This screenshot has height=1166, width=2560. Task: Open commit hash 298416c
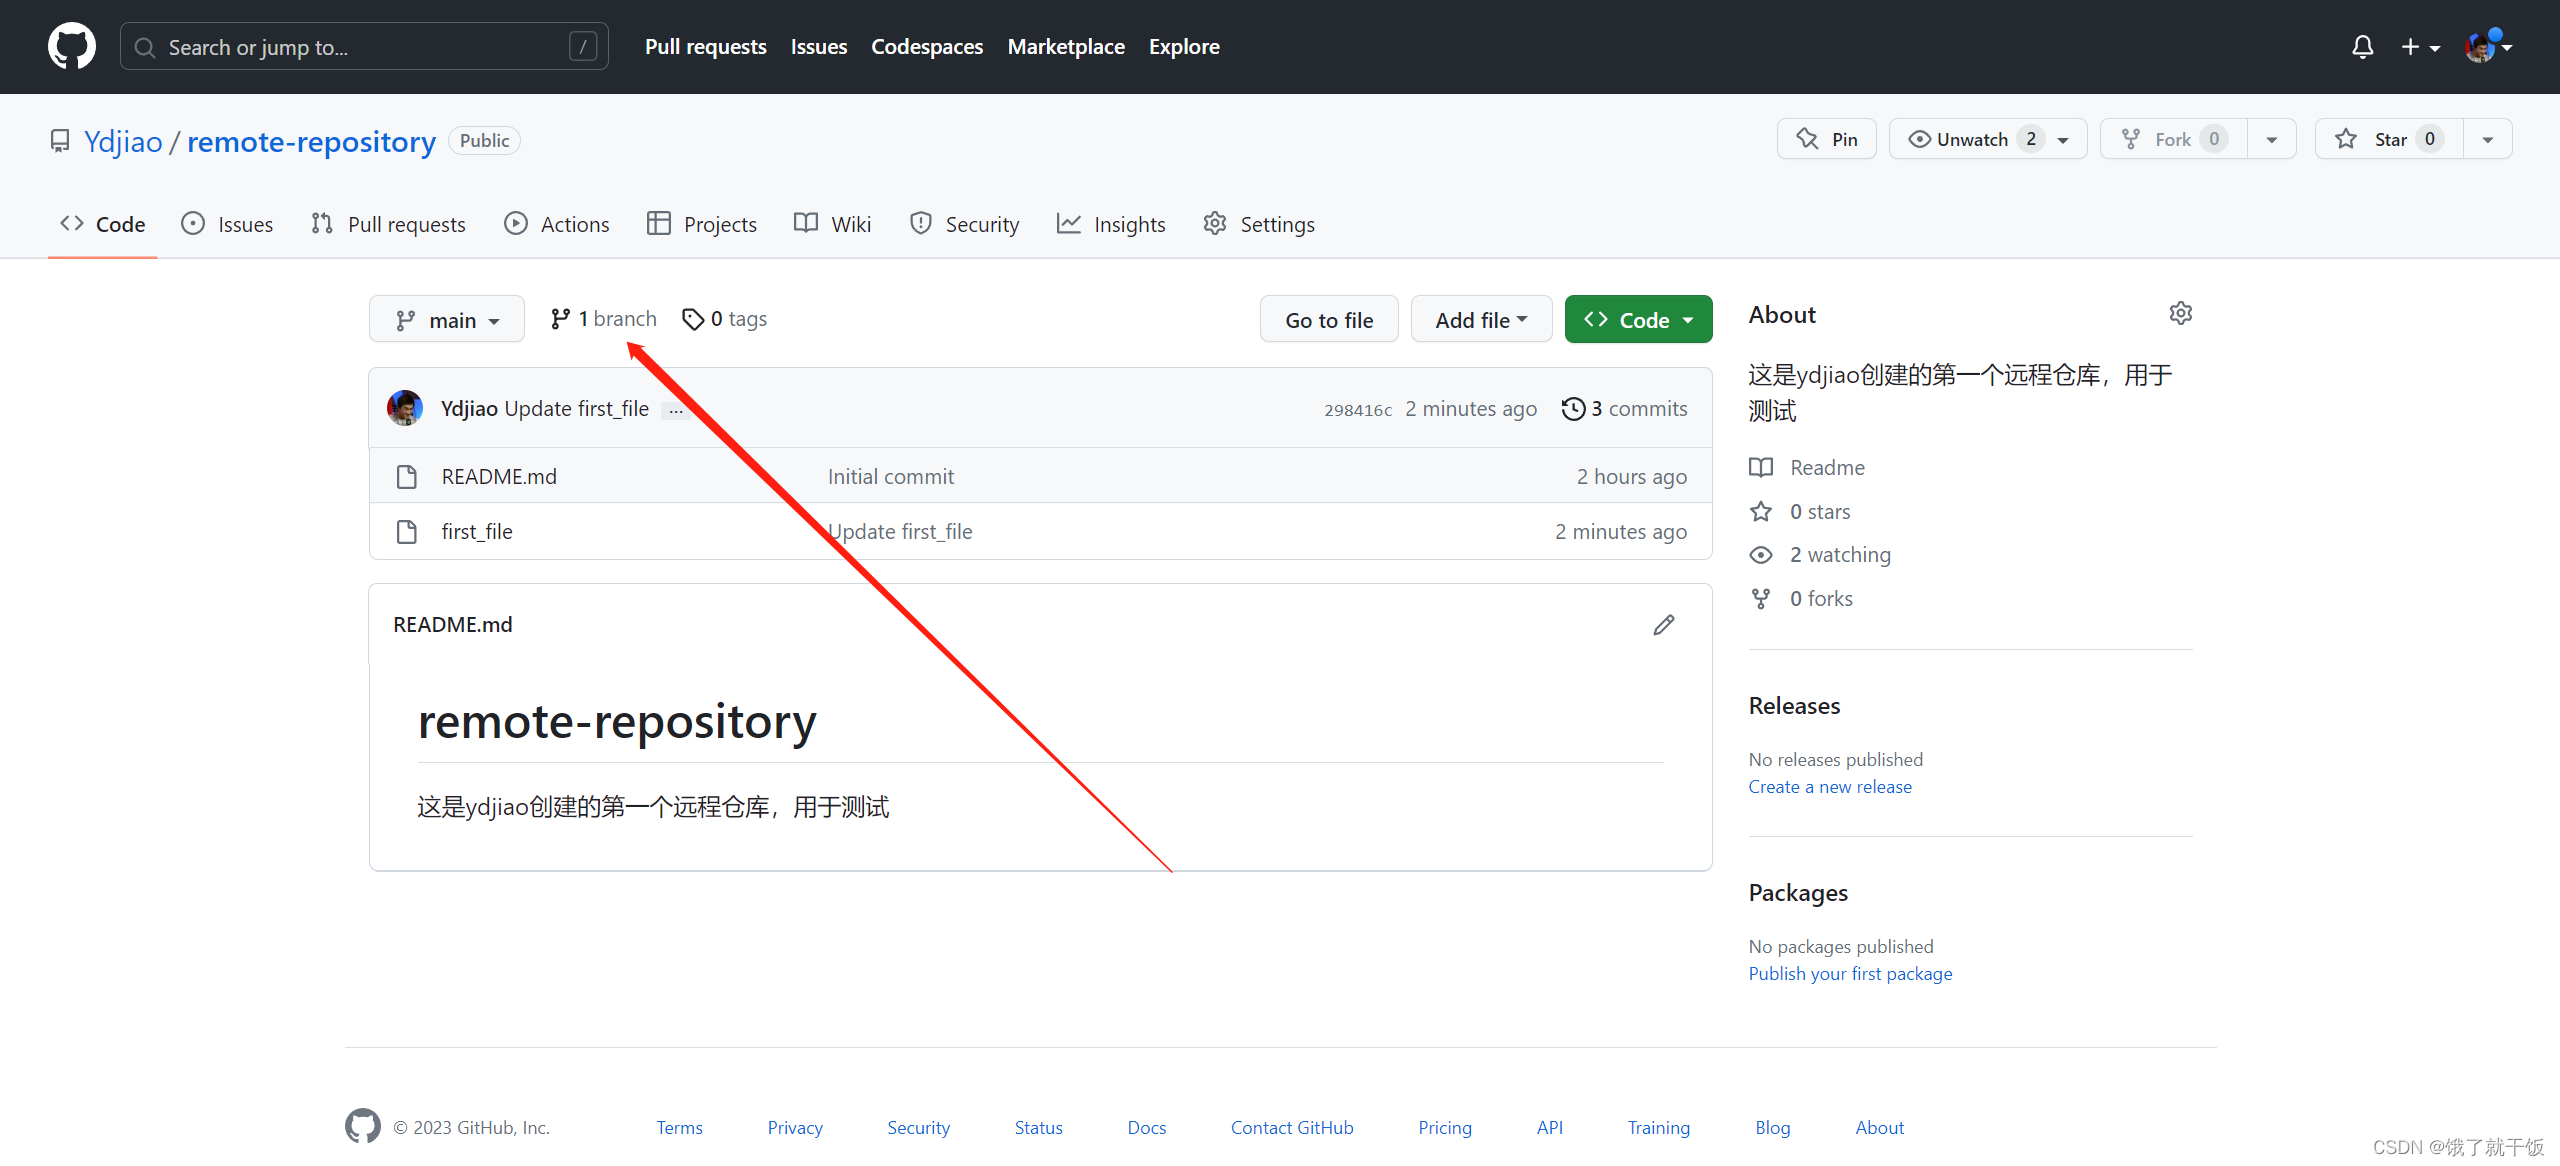click(1357, 410)
